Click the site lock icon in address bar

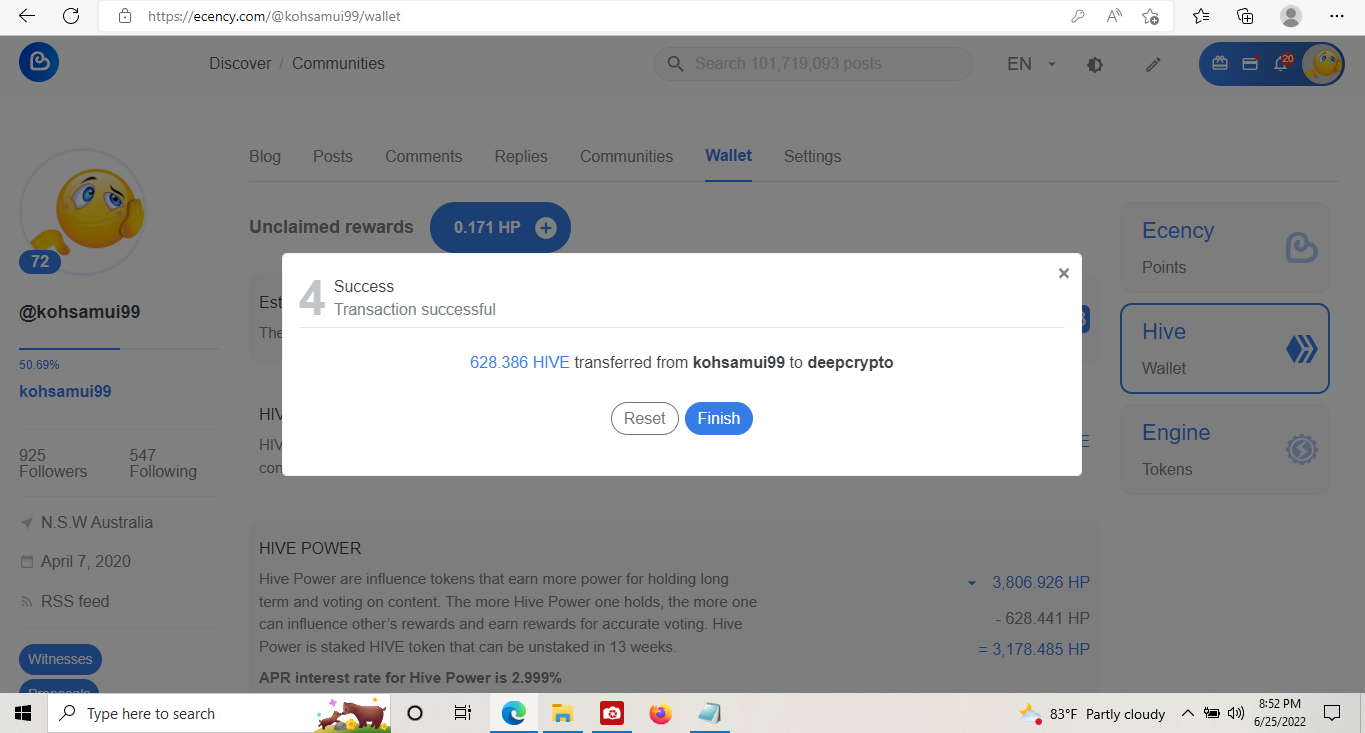[125, 16]
